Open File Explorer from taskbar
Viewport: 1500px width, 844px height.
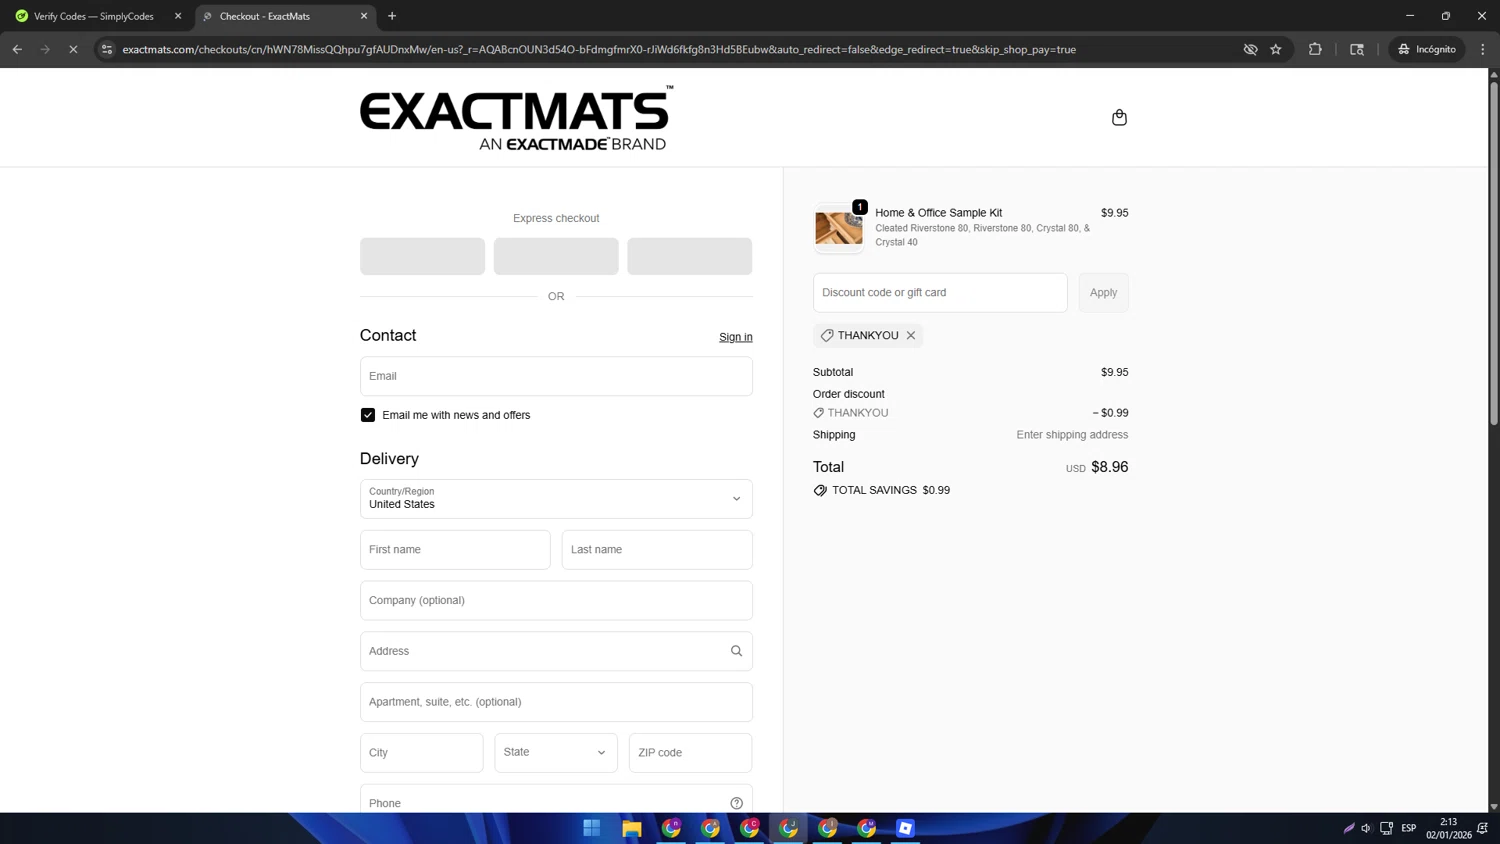[631, 828]
